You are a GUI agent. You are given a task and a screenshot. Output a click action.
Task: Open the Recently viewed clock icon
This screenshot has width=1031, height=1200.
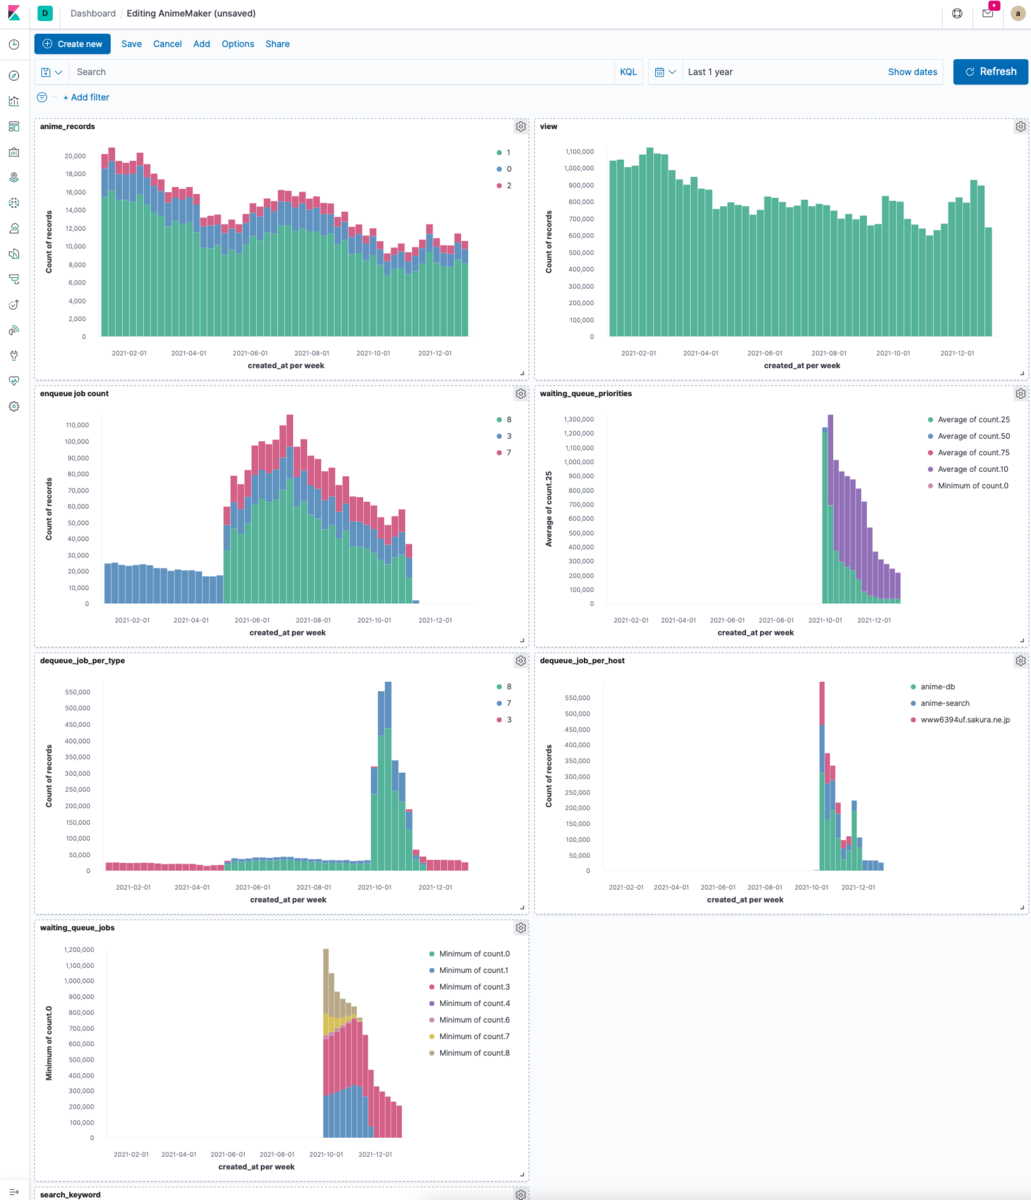[x=14, y=44]
